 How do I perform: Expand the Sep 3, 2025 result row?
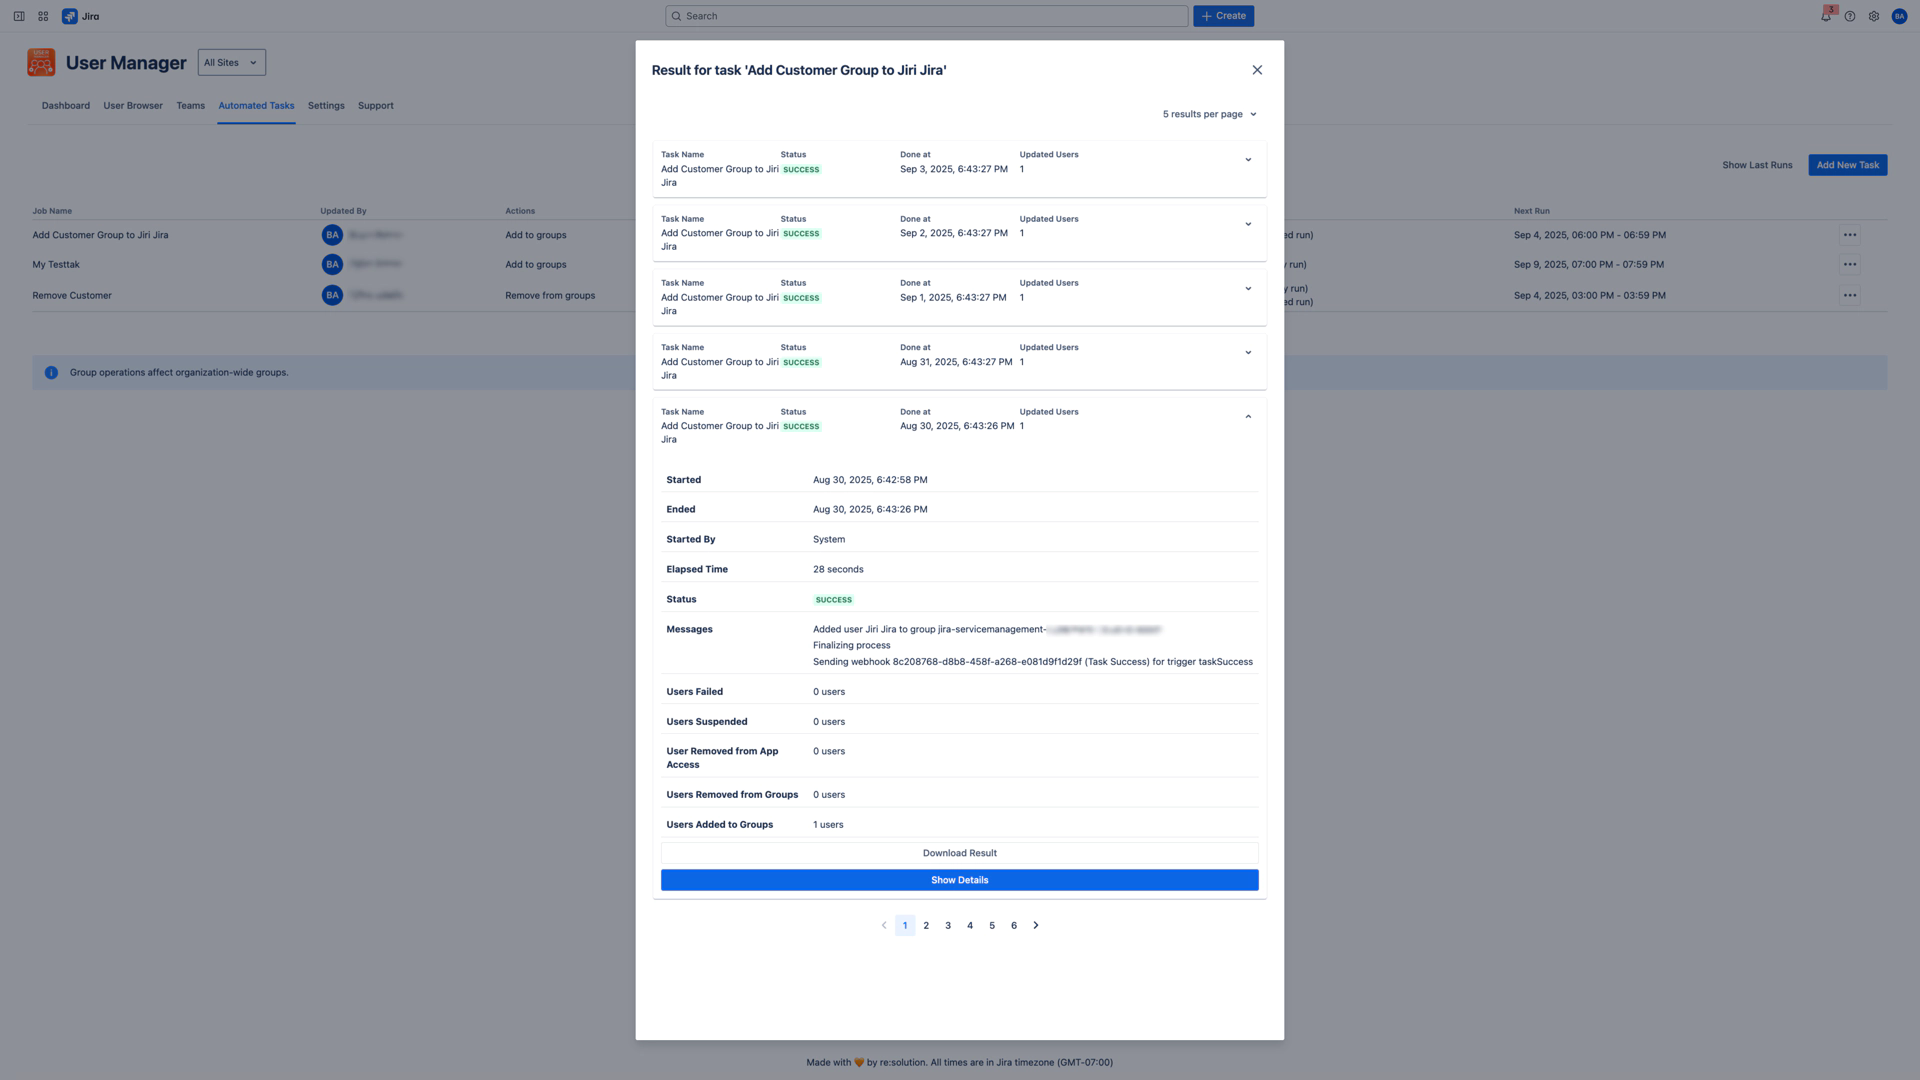pyautogui.click(x=1248, y=160)
